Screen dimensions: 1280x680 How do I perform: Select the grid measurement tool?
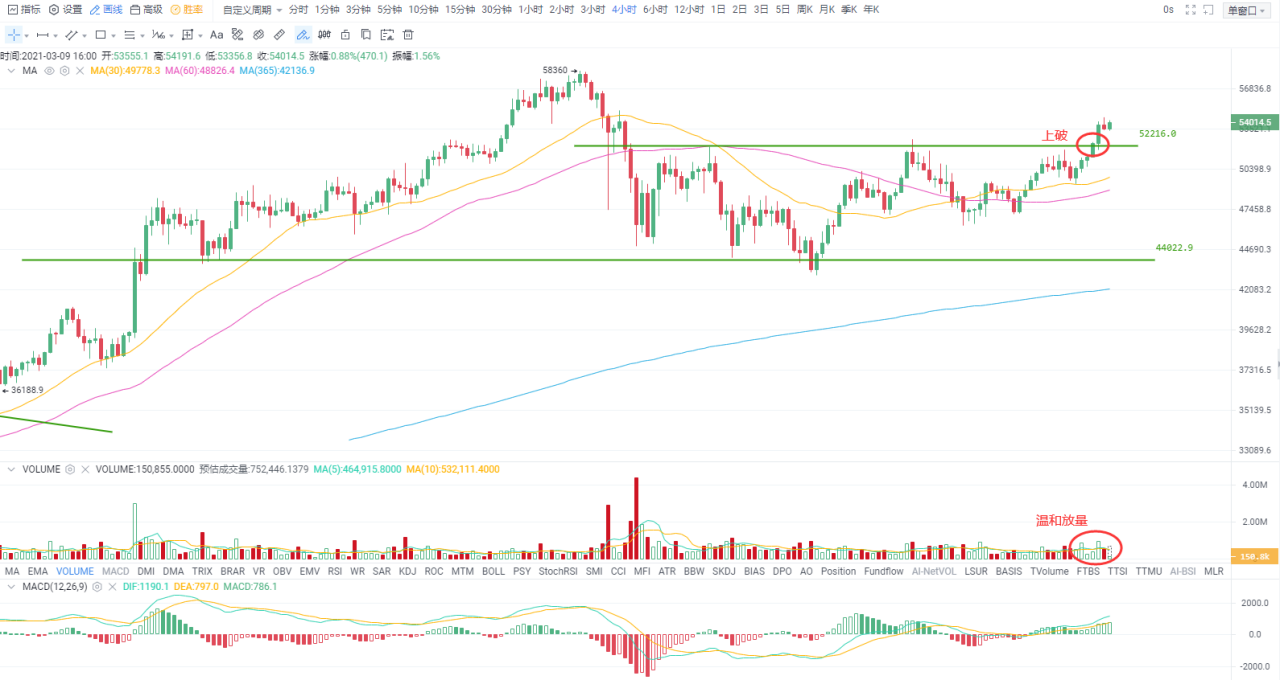[187, 35]
